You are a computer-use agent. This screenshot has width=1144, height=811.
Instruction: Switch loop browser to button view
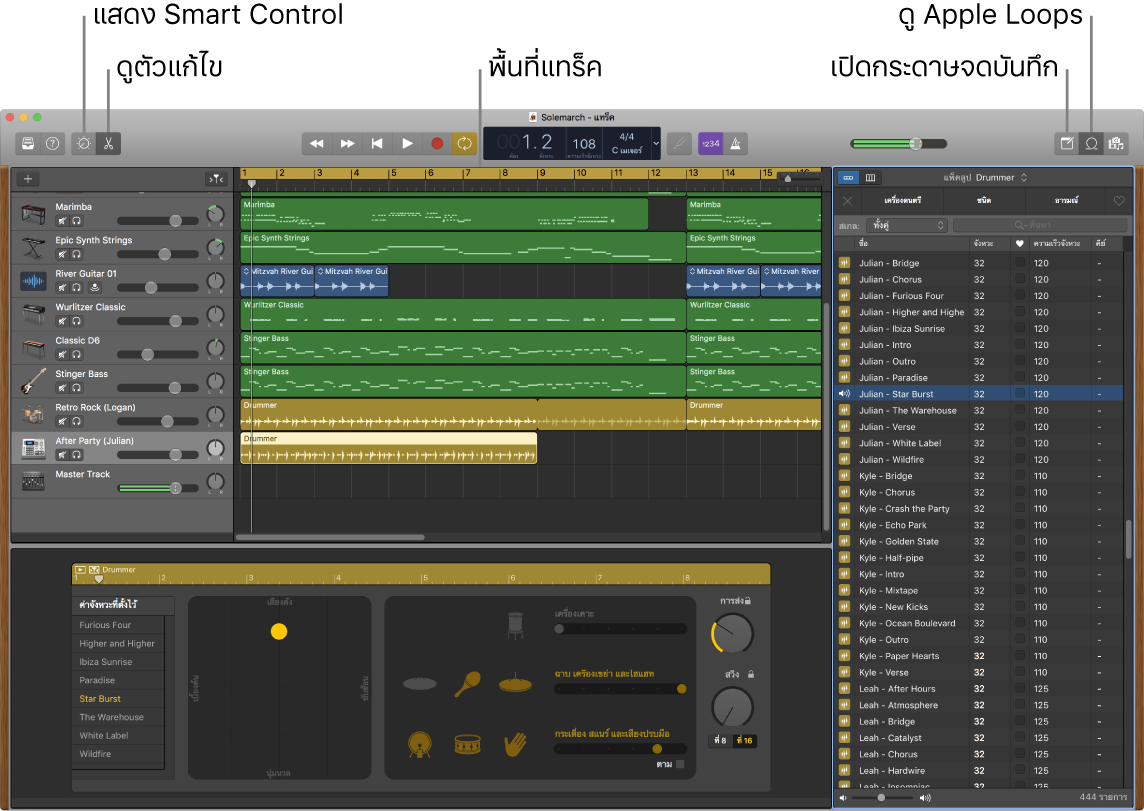pos(848,177)
